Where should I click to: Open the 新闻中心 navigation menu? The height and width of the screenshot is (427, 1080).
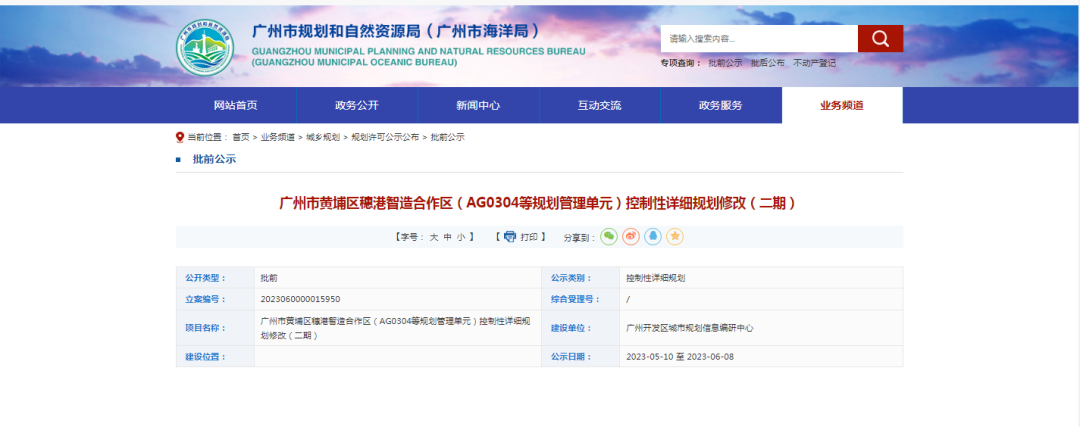(x=478, y=106)
